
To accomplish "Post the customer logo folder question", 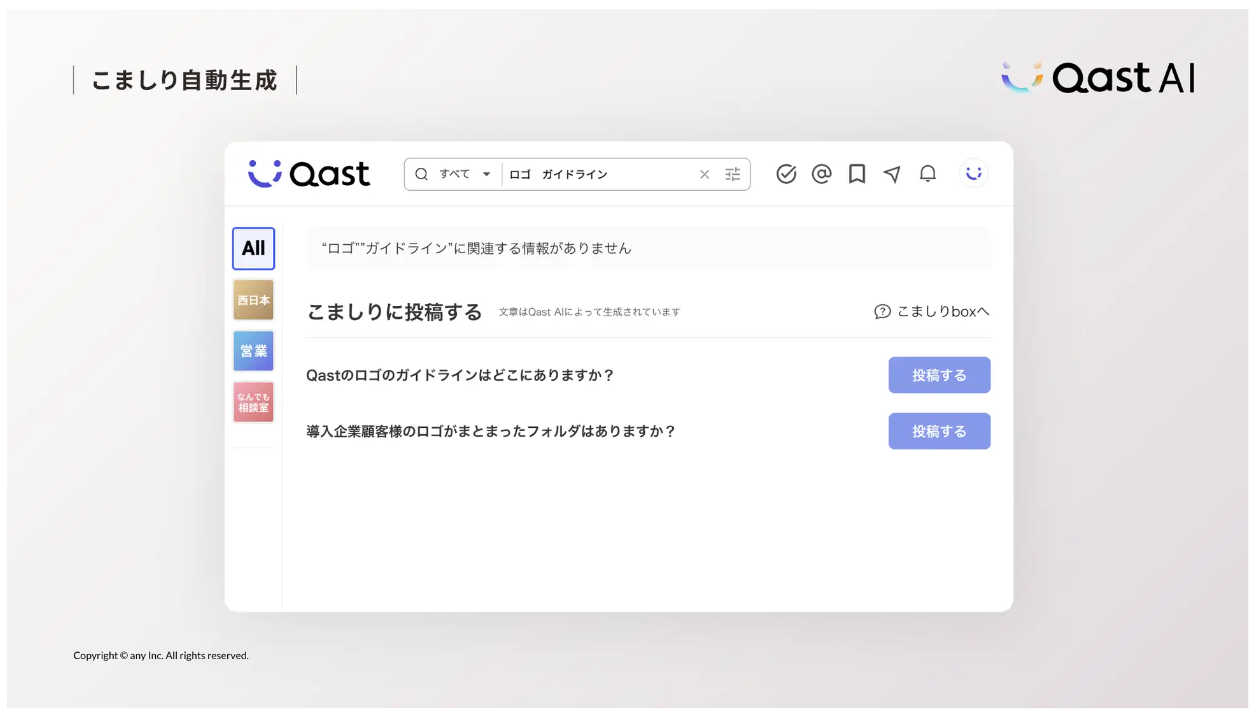I will (939, 431).
